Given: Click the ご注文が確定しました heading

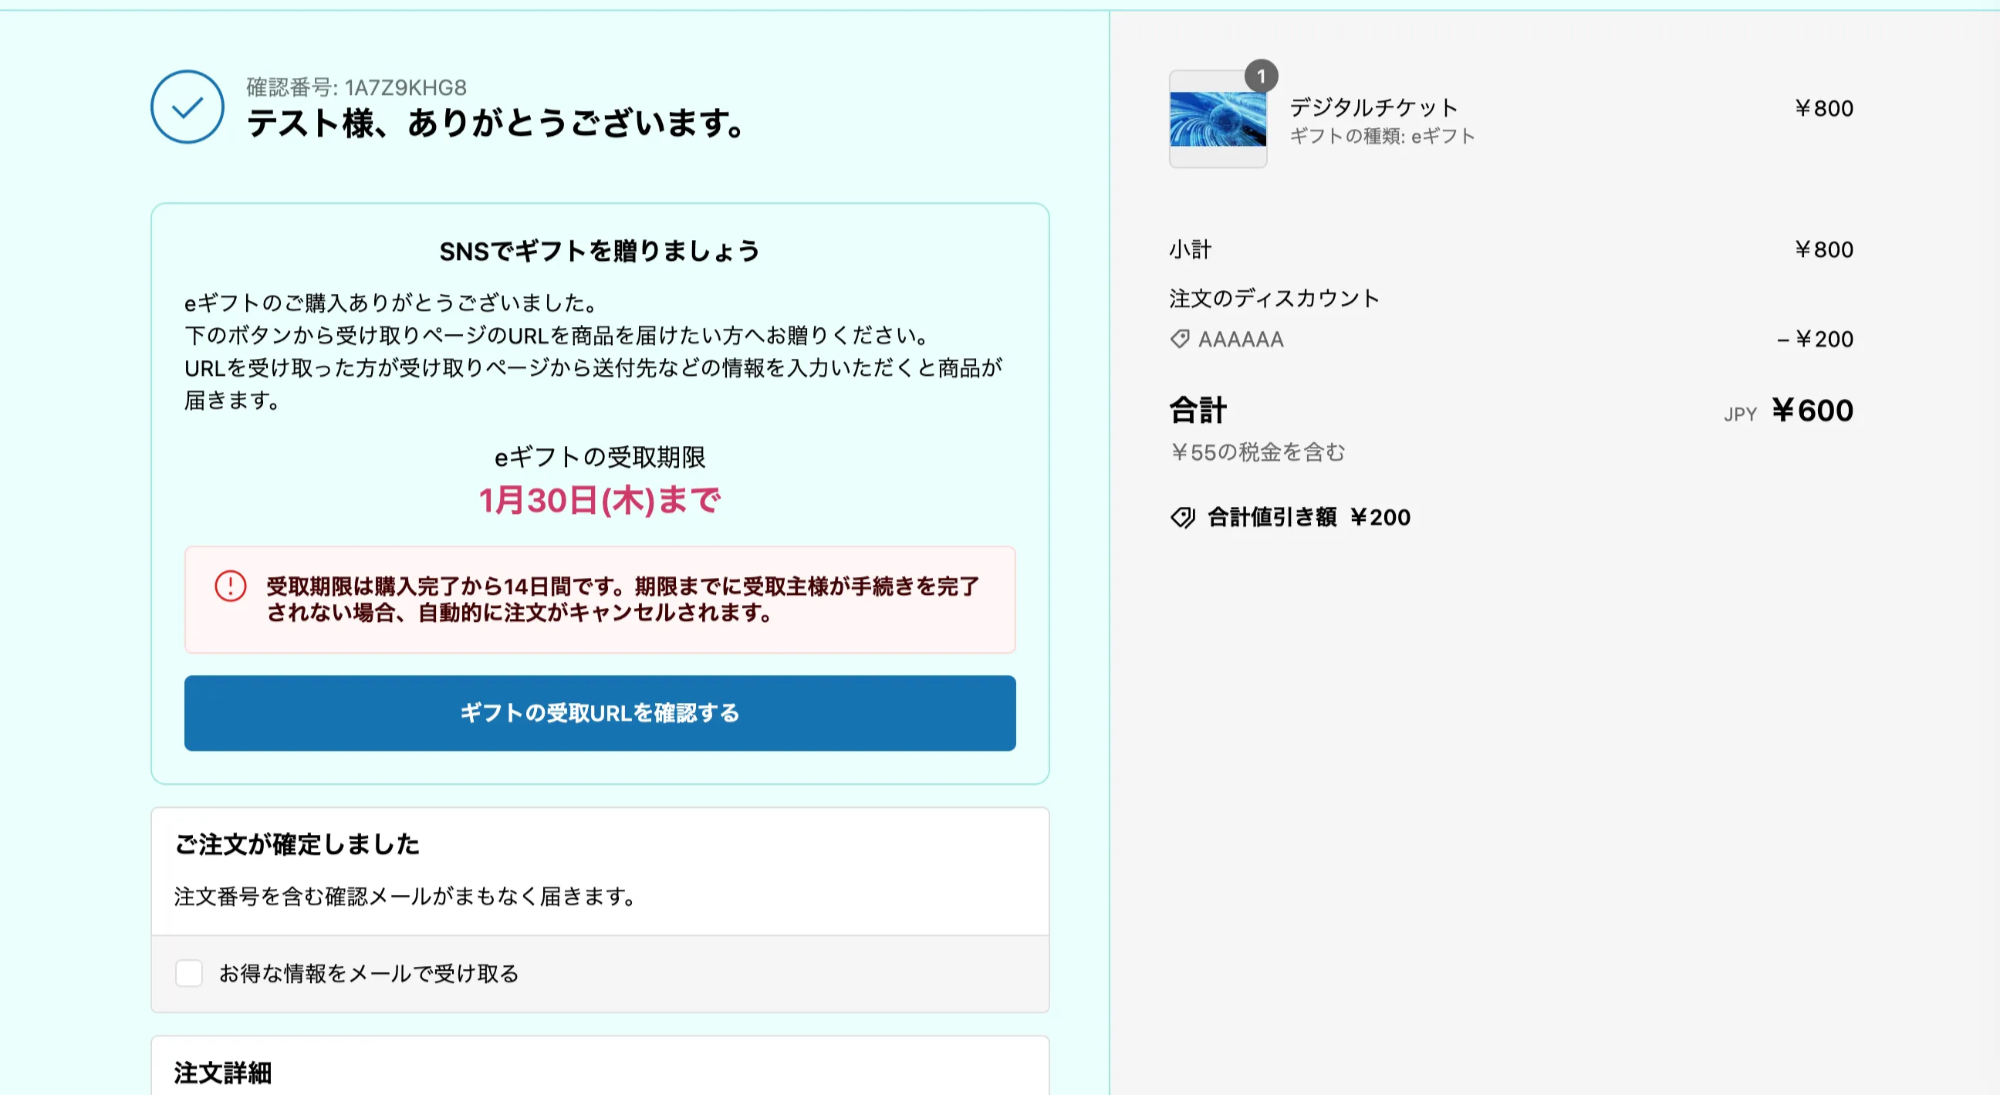Looking at the screenshot, I should (297, 844).
